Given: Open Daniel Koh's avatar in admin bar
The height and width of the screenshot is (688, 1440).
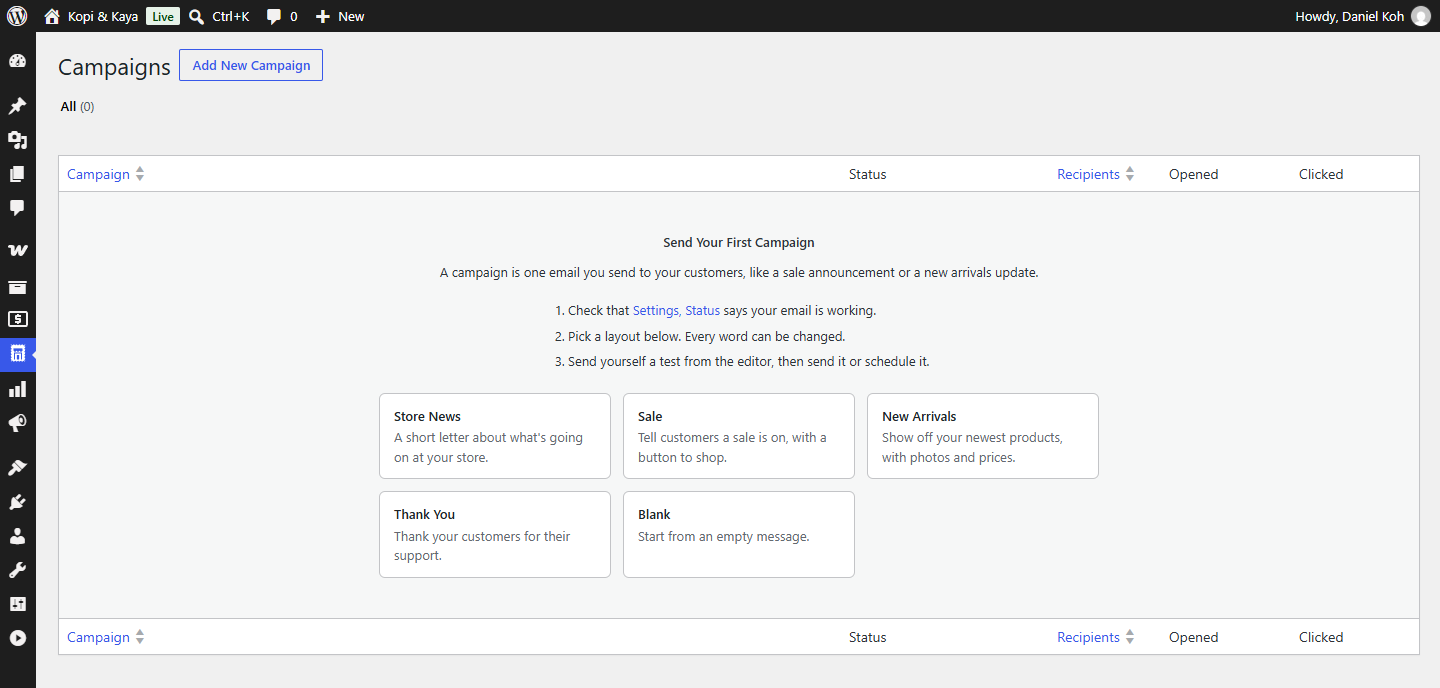Looking at the screenshot, I should click(1421, 16).
